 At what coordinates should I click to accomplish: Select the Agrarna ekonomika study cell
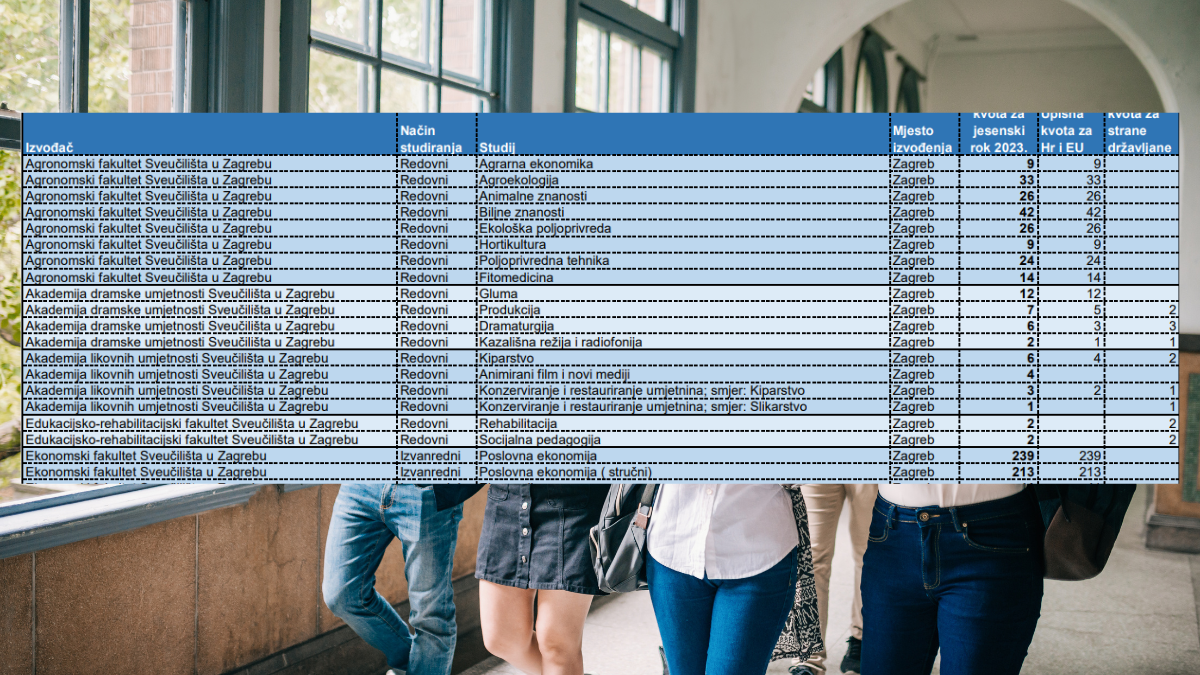tap(683, 164)
